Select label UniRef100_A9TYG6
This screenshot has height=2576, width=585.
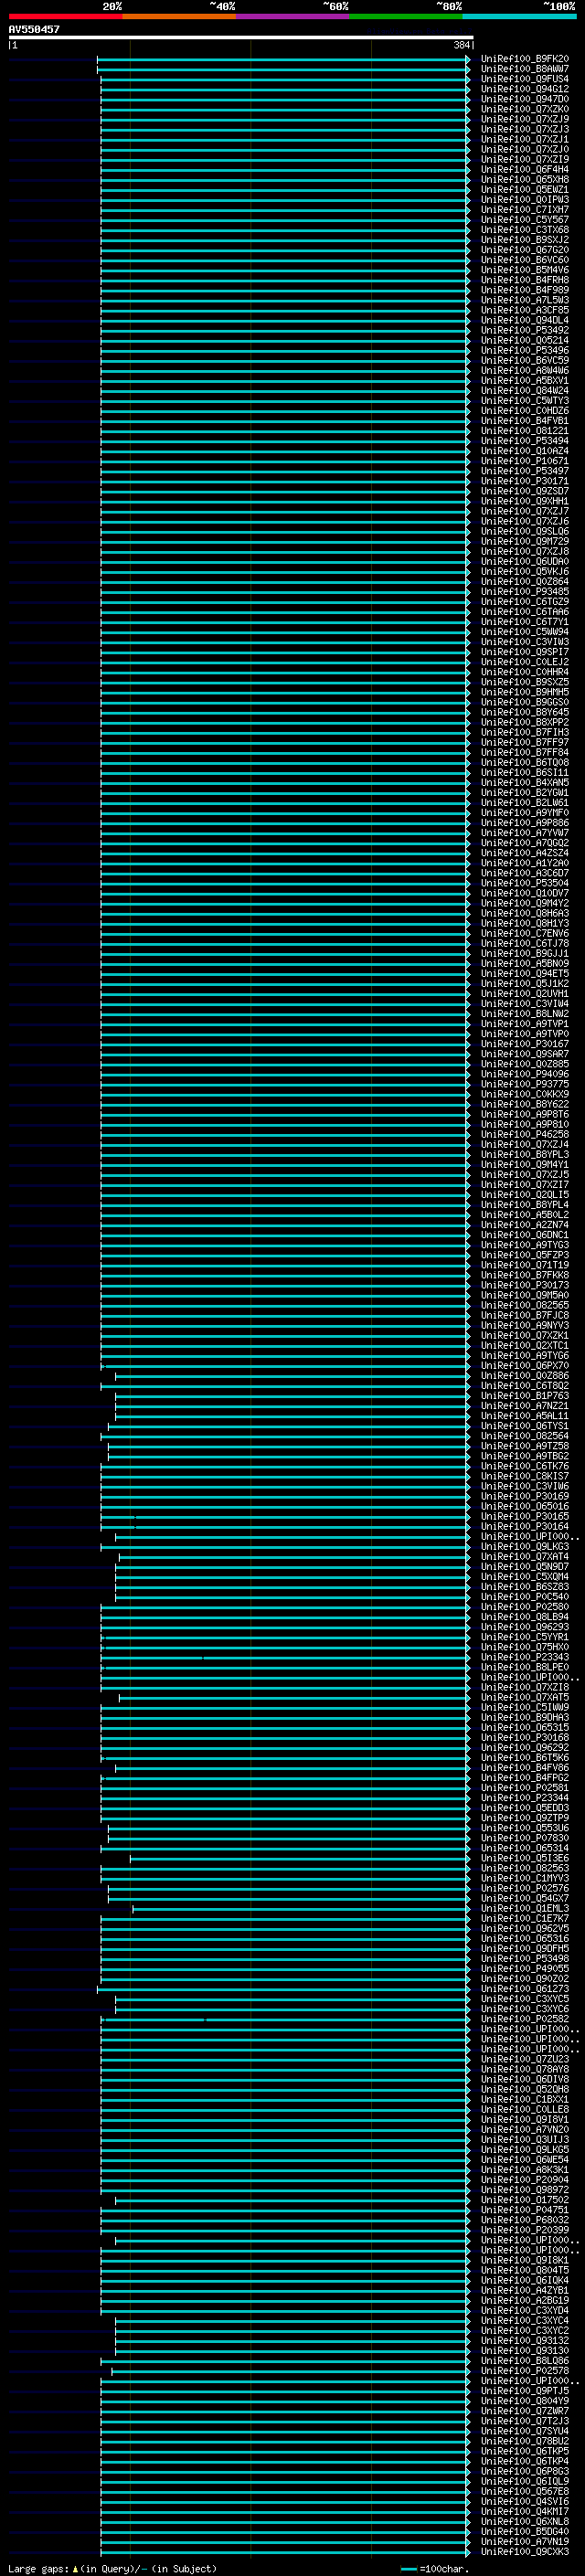pyautogui.click(x=524, y=1356)
